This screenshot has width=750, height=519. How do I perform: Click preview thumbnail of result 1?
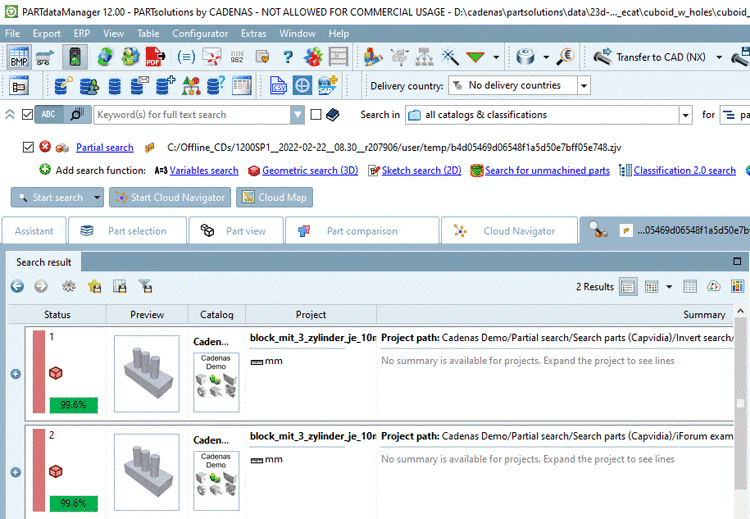point(147,374)
